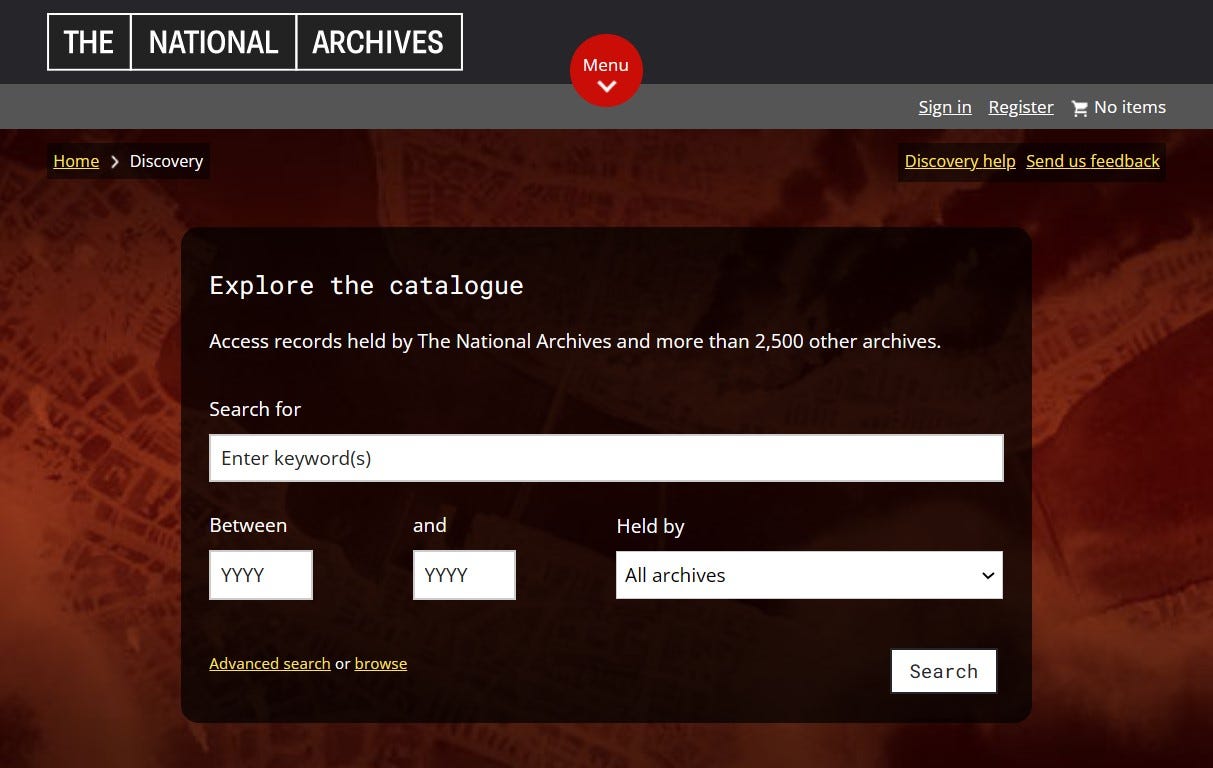The width and height of the screenshot is (1213, 768).
Task: Open the shopping basket icon
Action: coord(1080,108)
